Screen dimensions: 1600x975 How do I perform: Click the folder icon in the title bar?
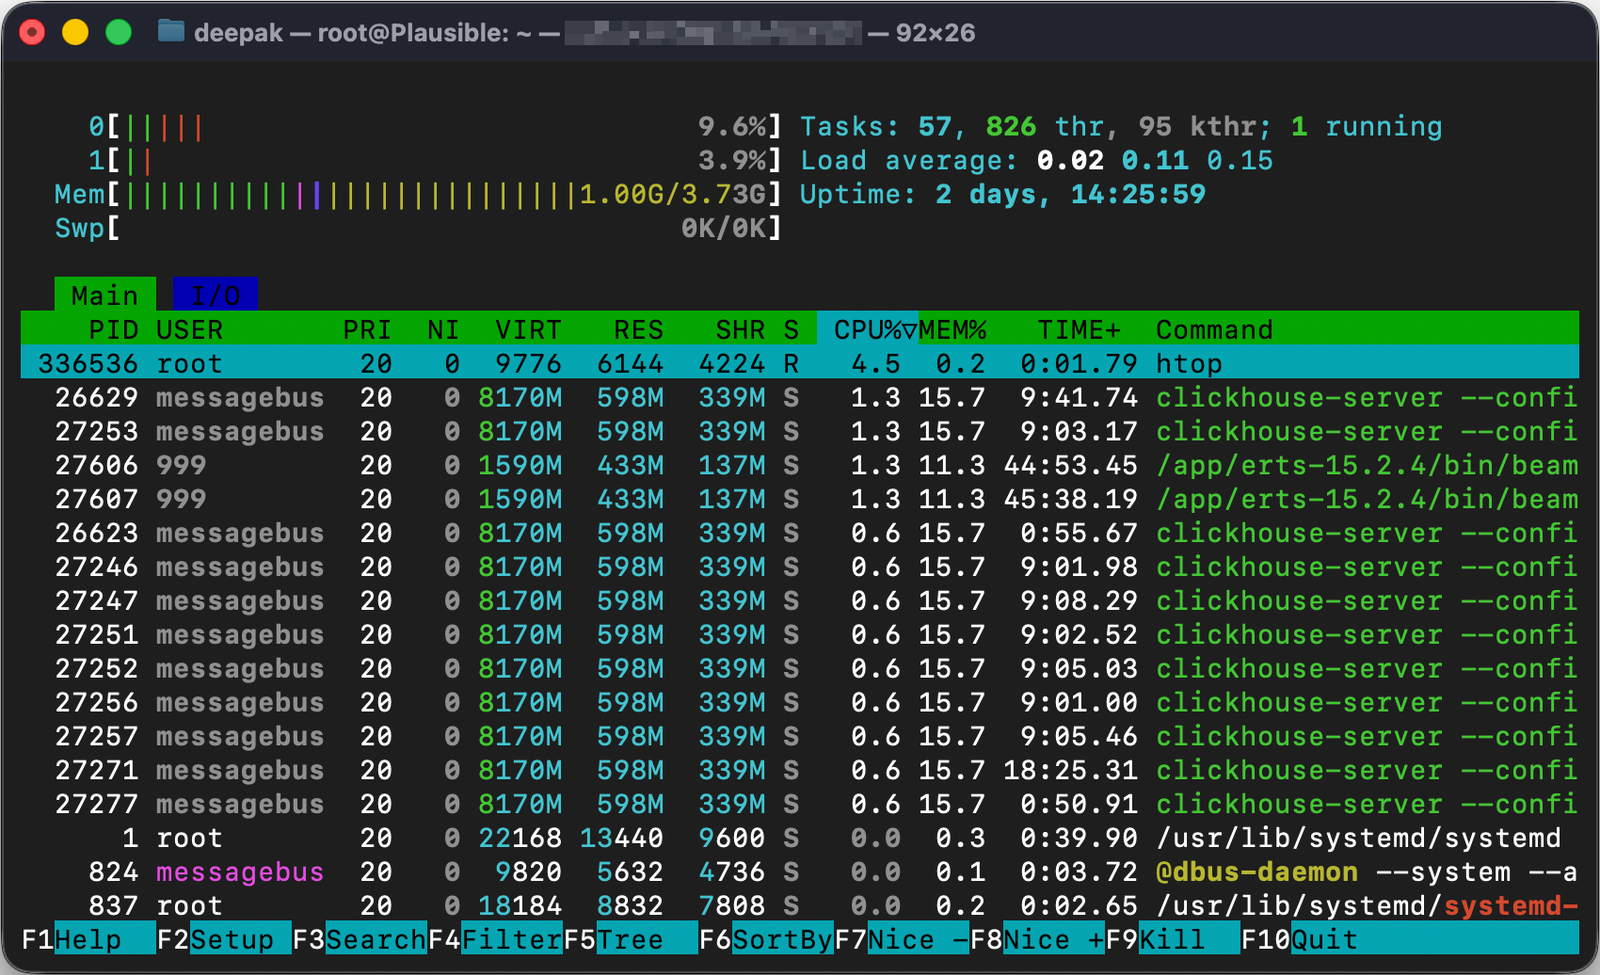coord(171,31)
